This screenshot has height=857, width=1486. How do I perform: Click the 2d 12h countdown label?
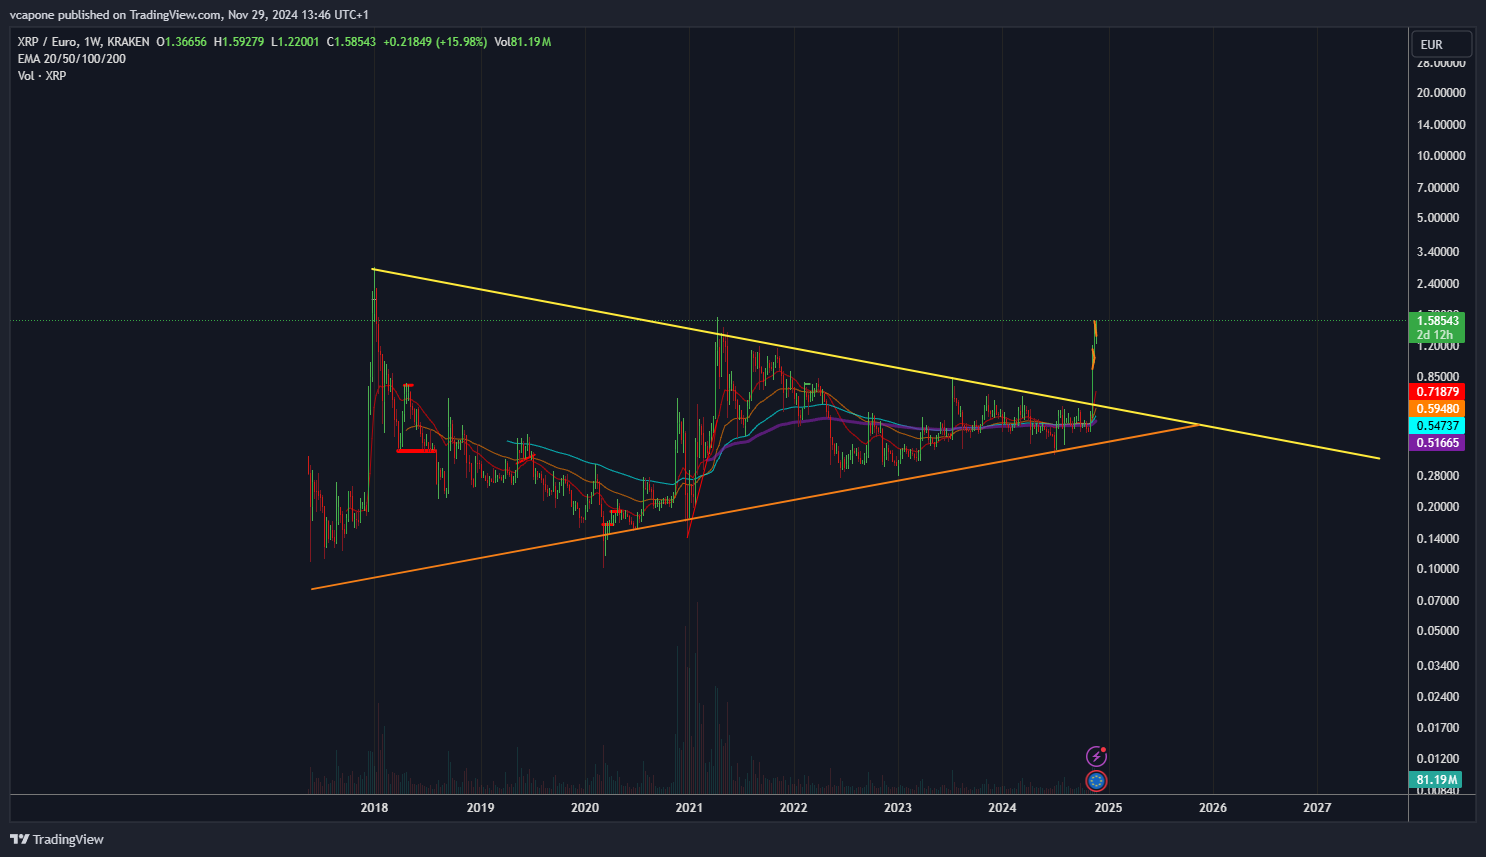coord(1435,335)
